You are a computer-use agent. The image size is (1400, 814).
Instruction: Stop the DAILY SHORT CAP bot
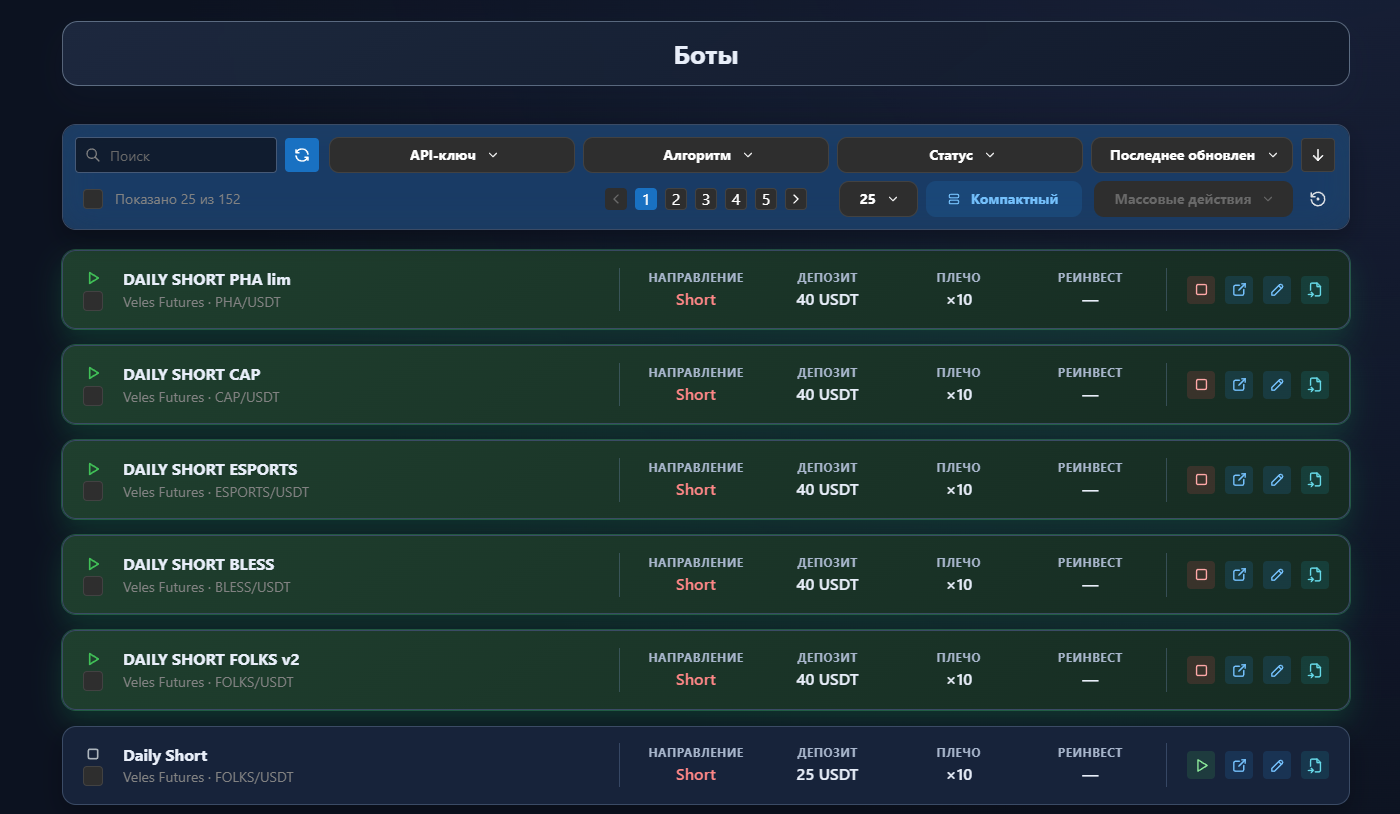point(1201,385)
